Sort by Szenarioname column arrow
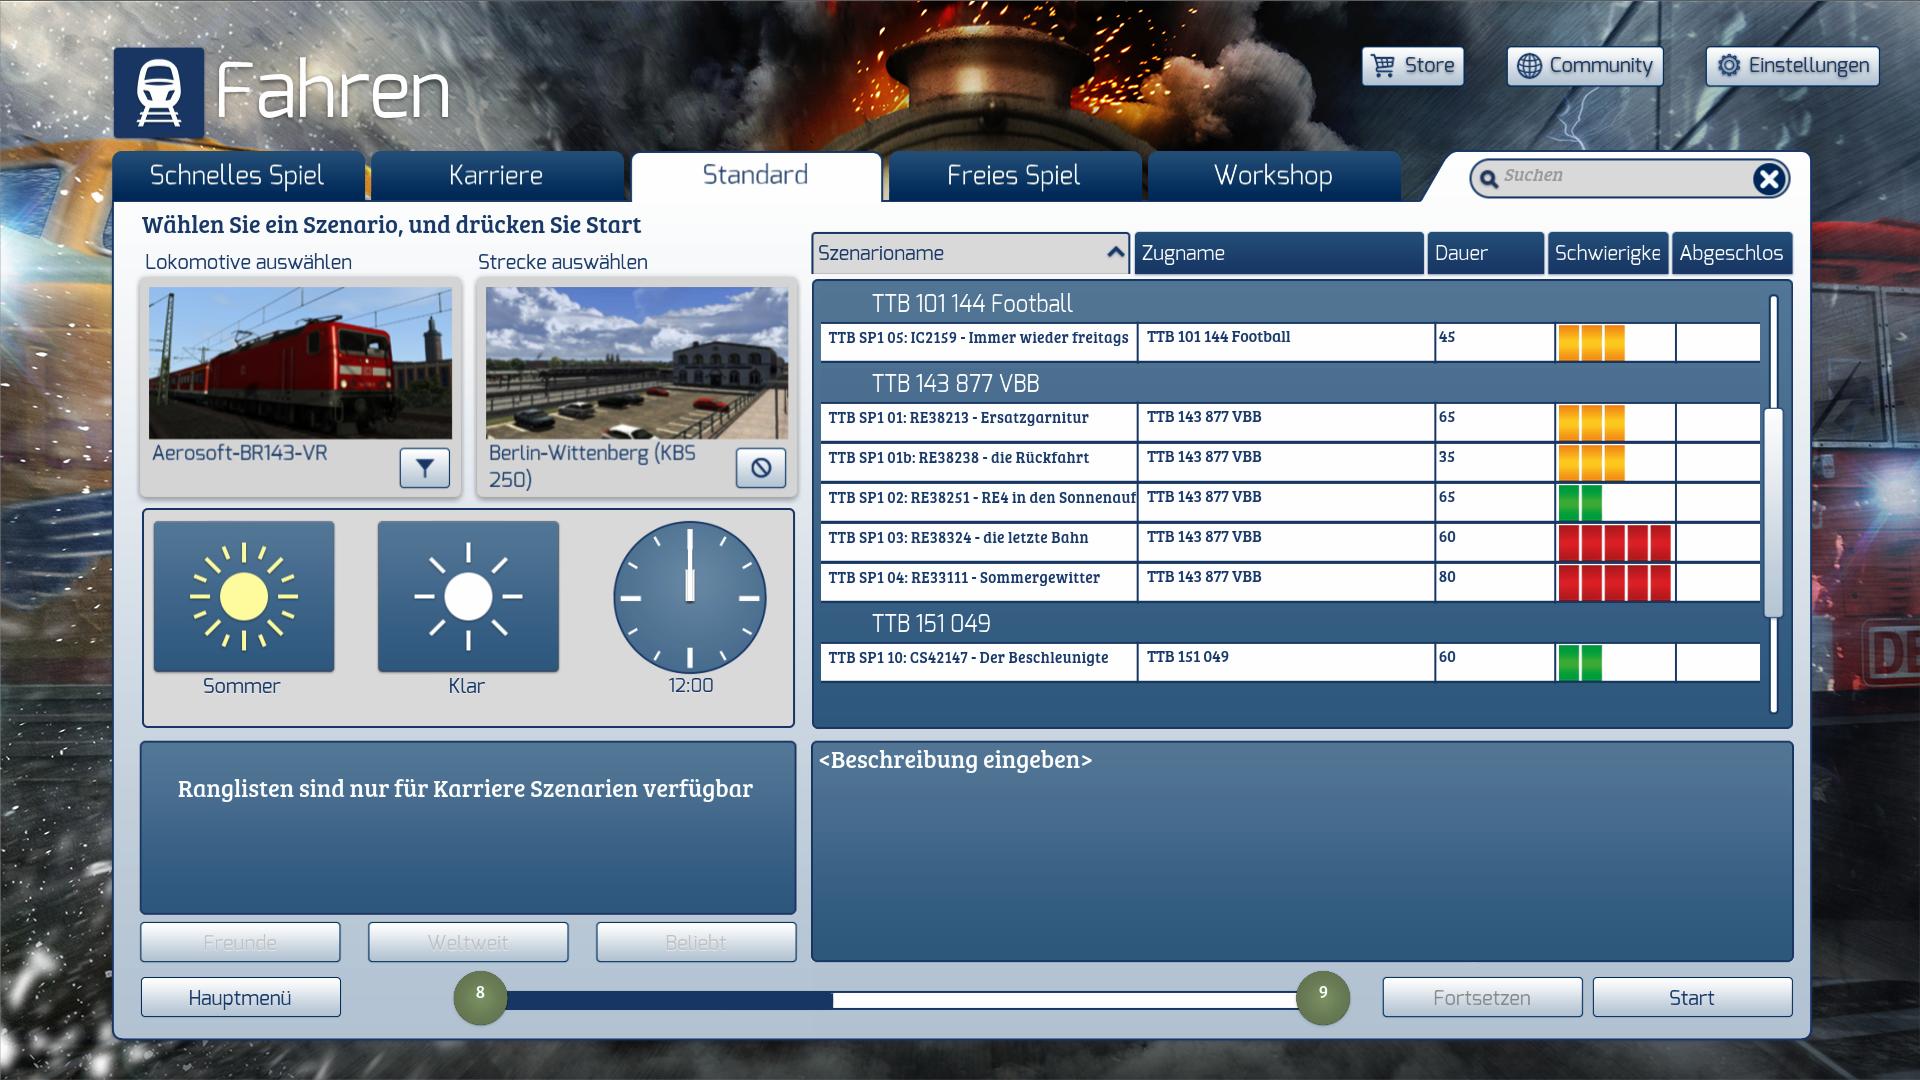Image resolution: width=1920 pixels, height=1080 pixels. (x=1115, y=253)
